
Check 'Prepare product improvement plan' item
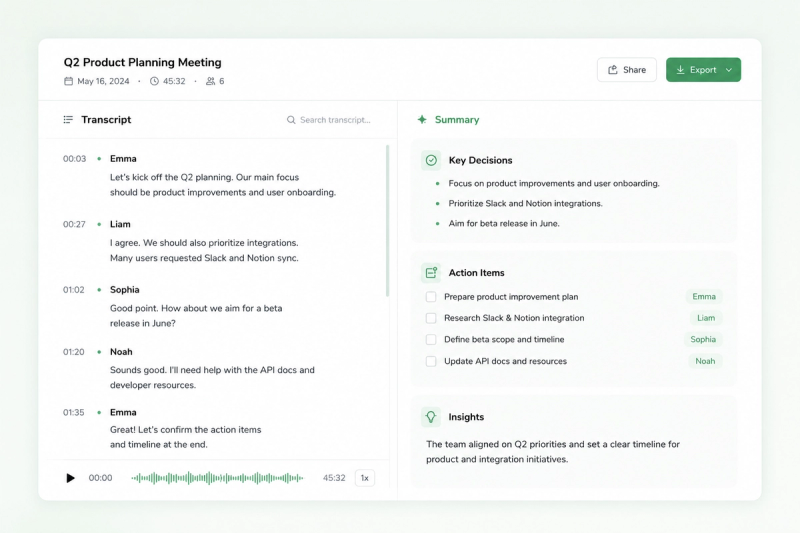[x=431, y=297]
